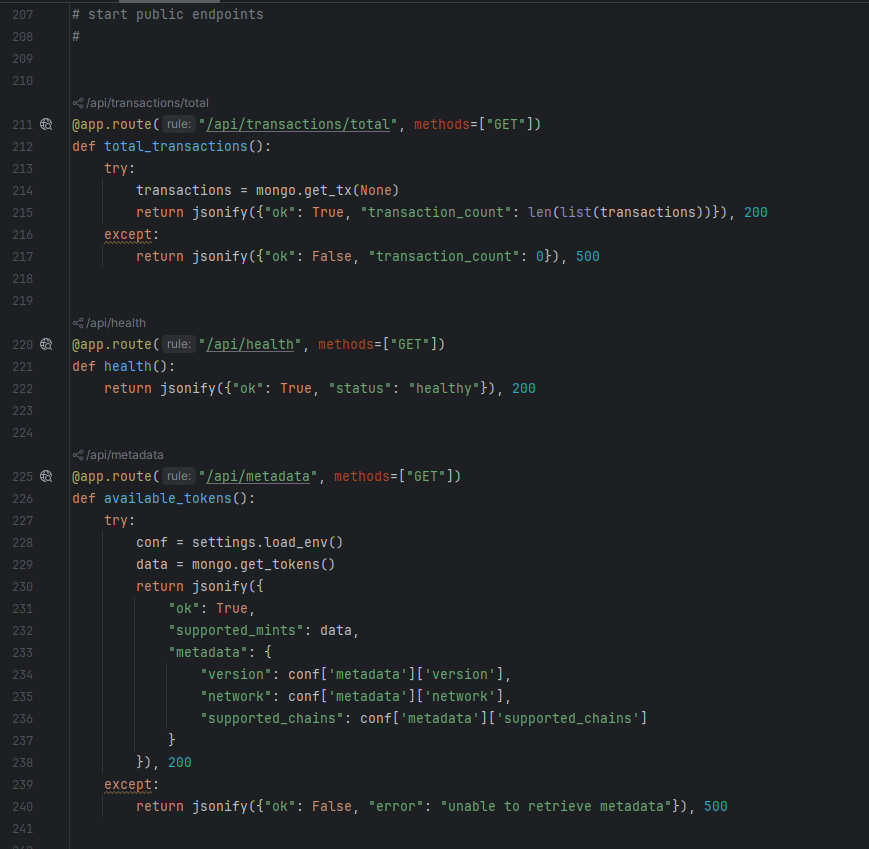The height and width of the screenshot is (849, 869).
Task: Click the status code 500 on line 240
Action: point(715,806)
